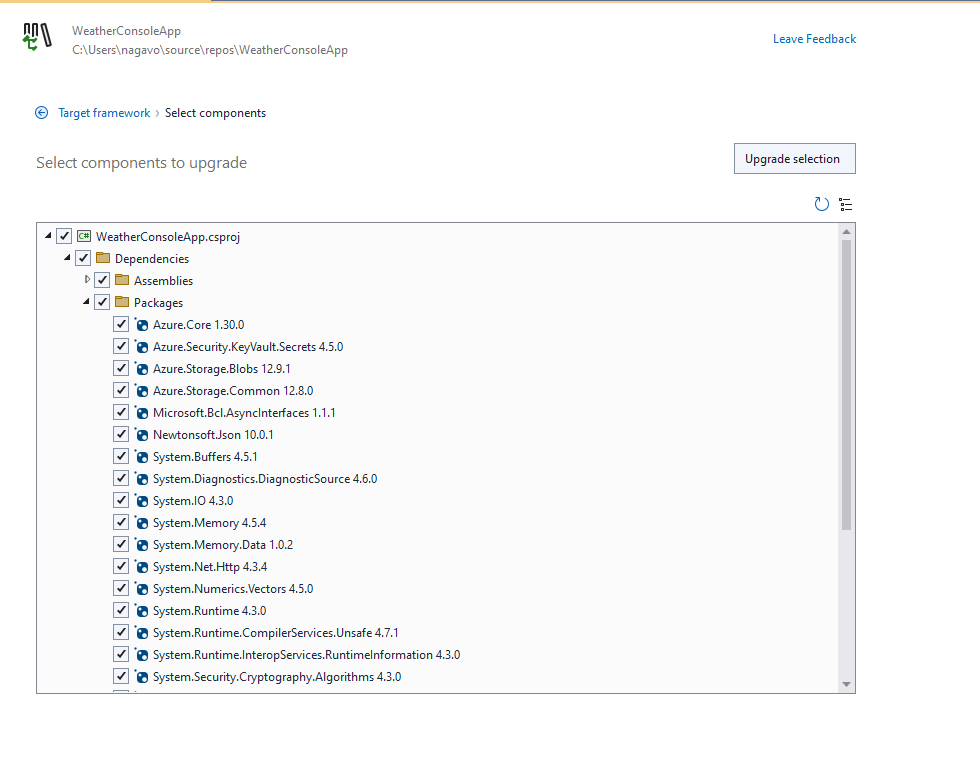Uncheck the WeatherConsoleApp.csproj checkbox
Screen dimensions: 980x770
coord(64,236)
